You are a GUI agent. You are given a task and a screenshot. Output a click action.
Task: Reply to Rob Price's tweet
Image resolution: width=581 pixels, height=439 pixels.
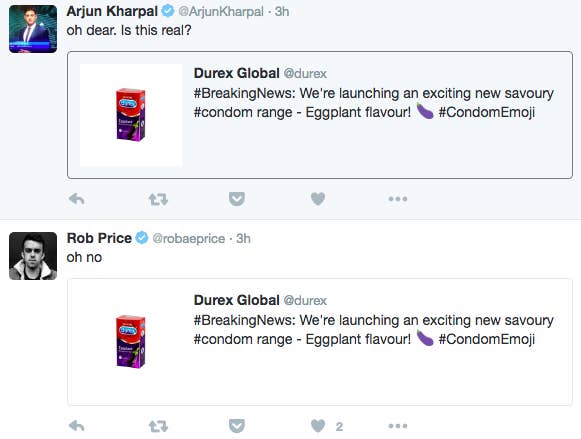(x=77, y=426)
